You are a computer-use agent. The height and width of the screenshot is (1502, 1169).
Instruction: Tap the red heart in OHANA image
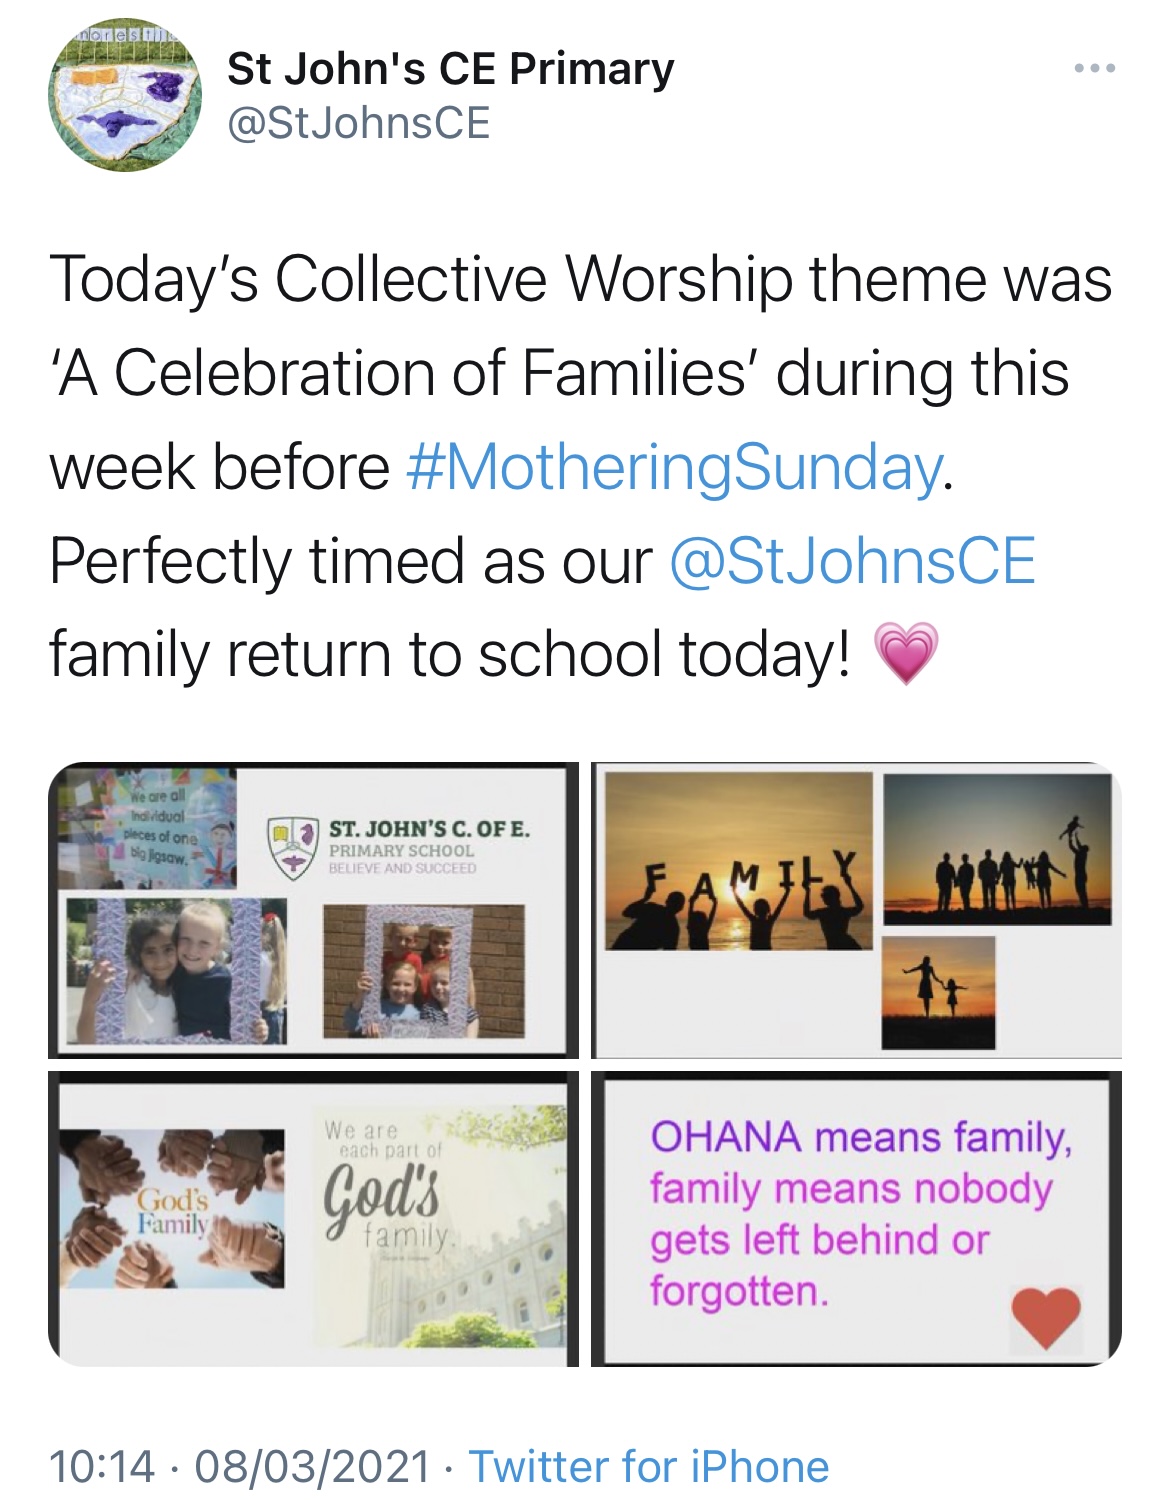pyautogui.click(x=1045, y=1318)
